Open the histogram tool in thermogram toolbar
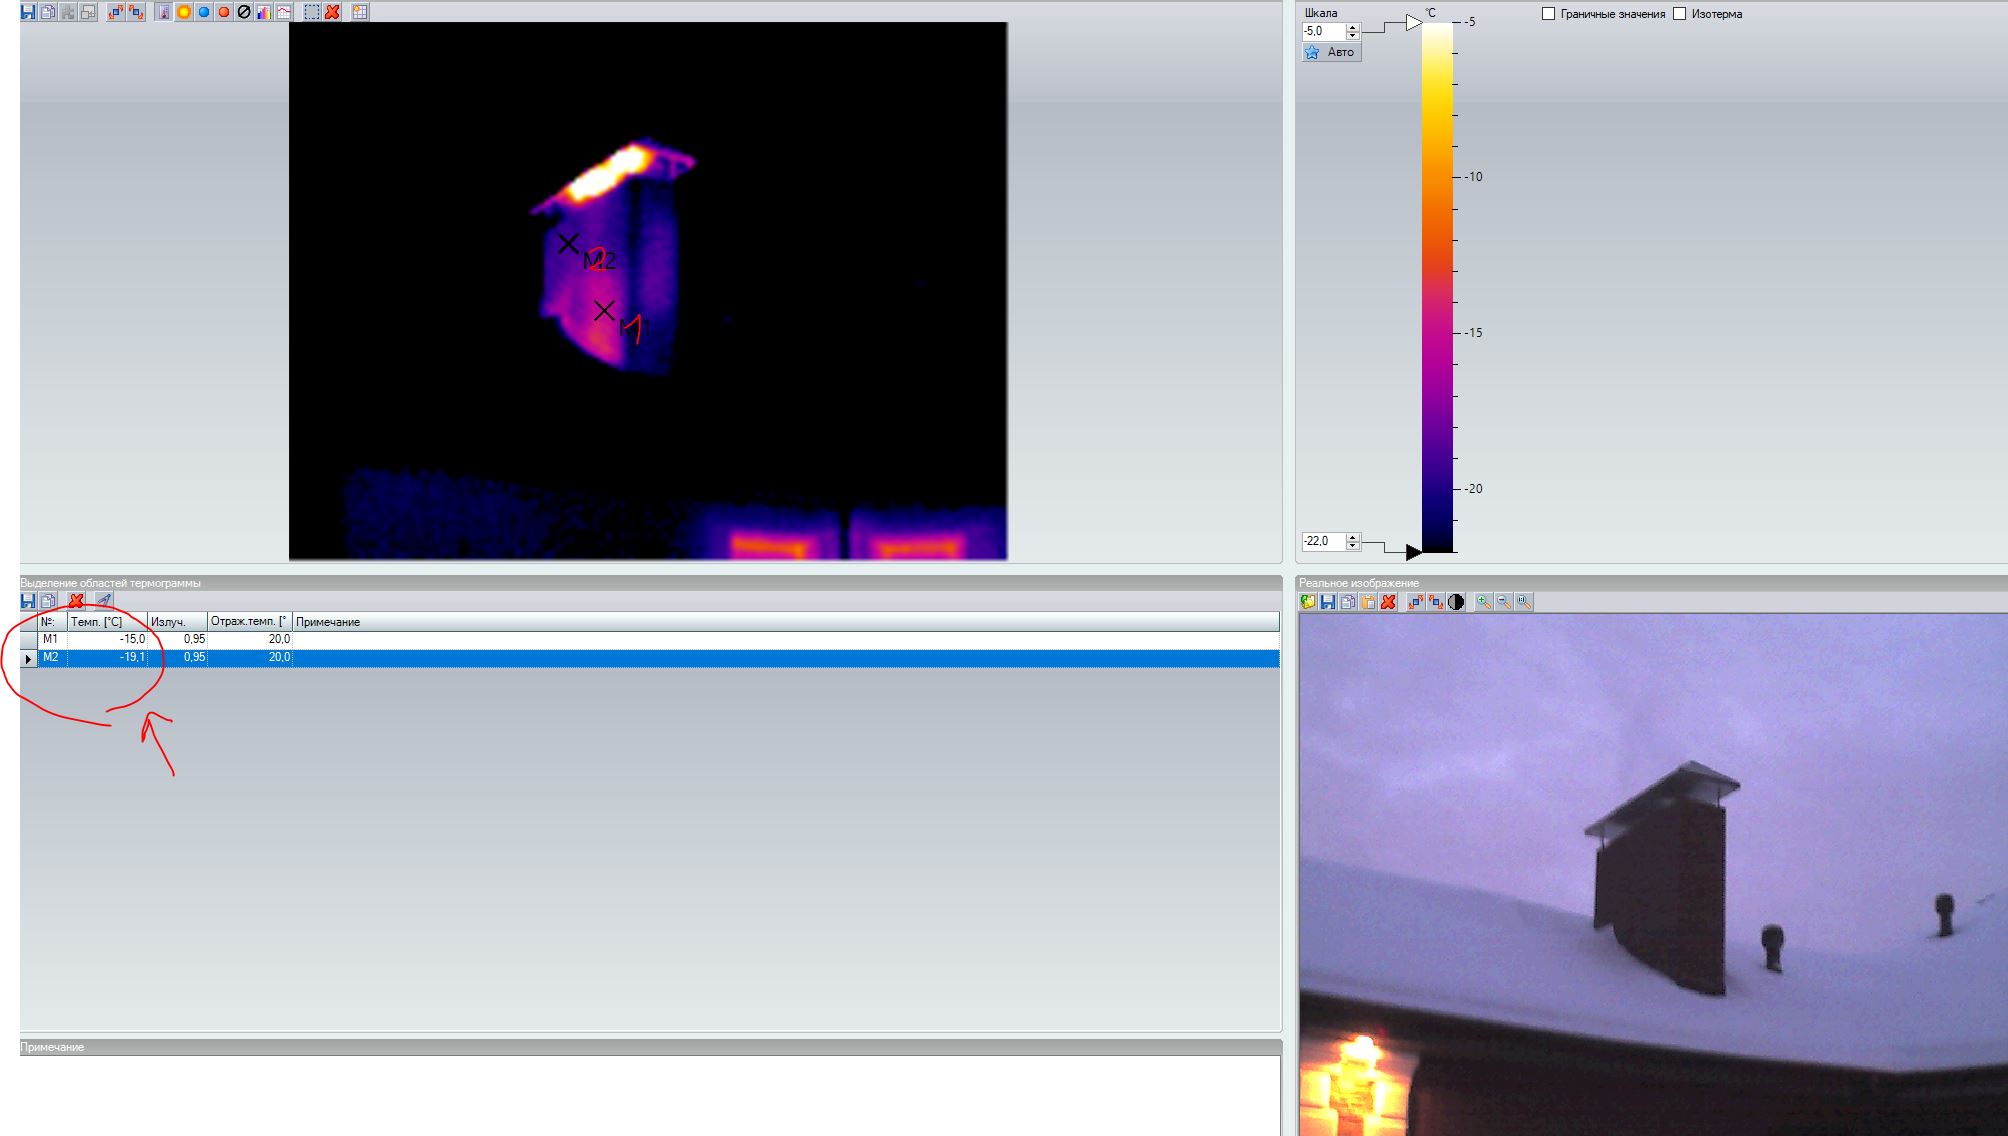Screen dimensions: 2008x1136 264,12
